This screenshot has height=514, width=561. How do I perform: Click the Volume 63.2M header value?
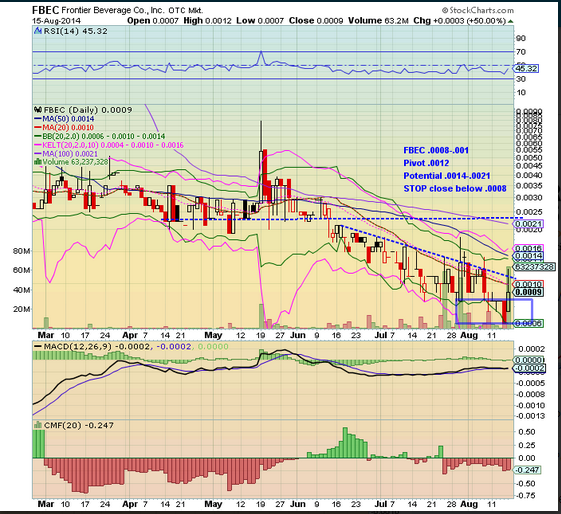point(378,21)
